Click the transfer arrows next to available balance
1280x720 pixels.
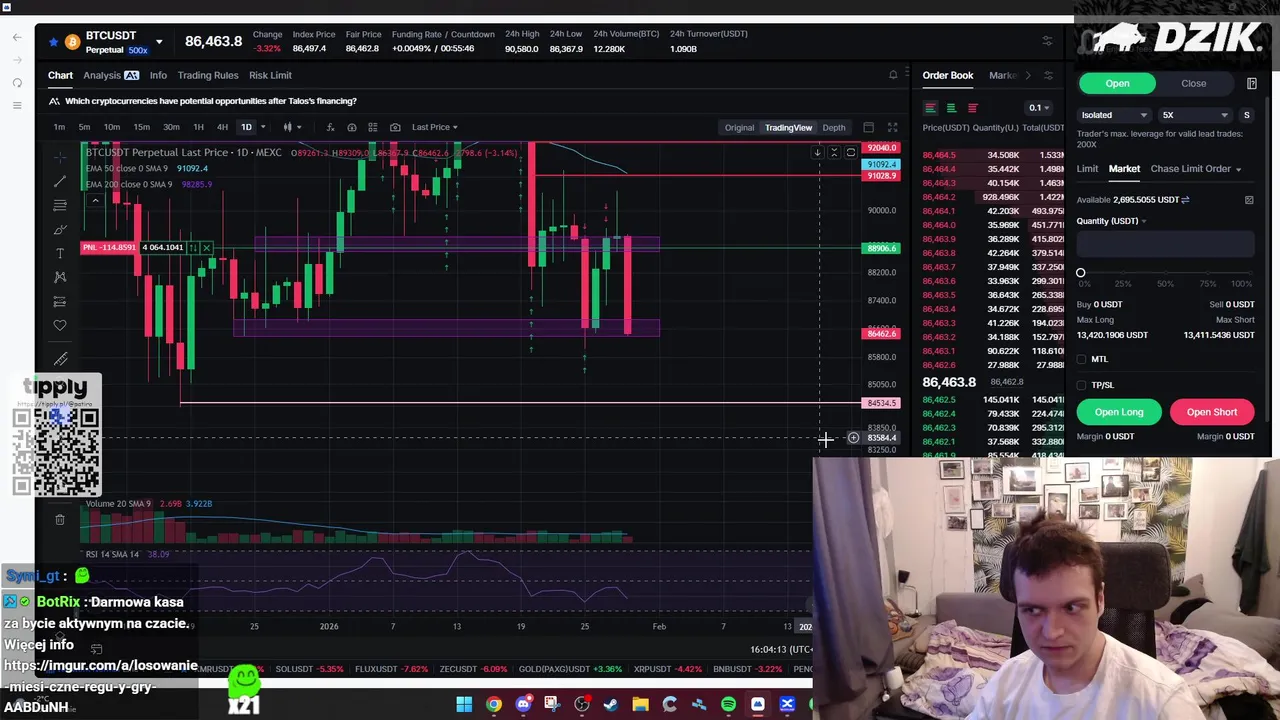[1185, 200]
